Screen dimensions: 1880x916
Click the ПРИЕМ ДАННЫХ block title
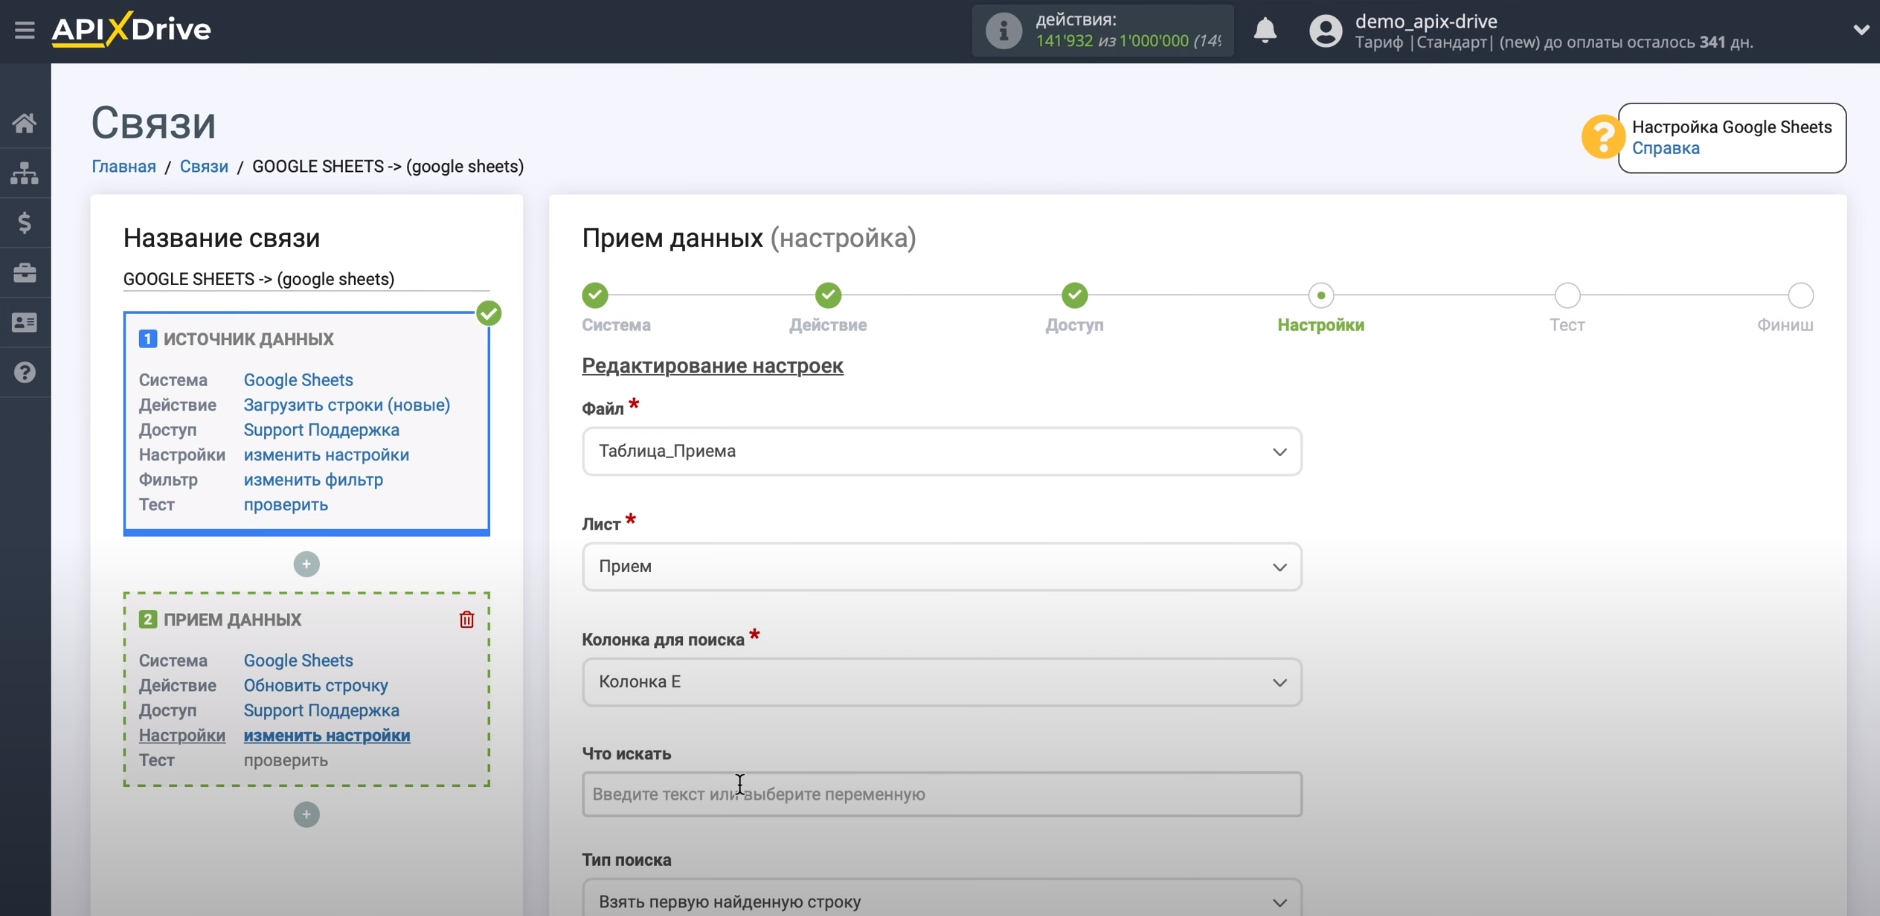[232, 620]
